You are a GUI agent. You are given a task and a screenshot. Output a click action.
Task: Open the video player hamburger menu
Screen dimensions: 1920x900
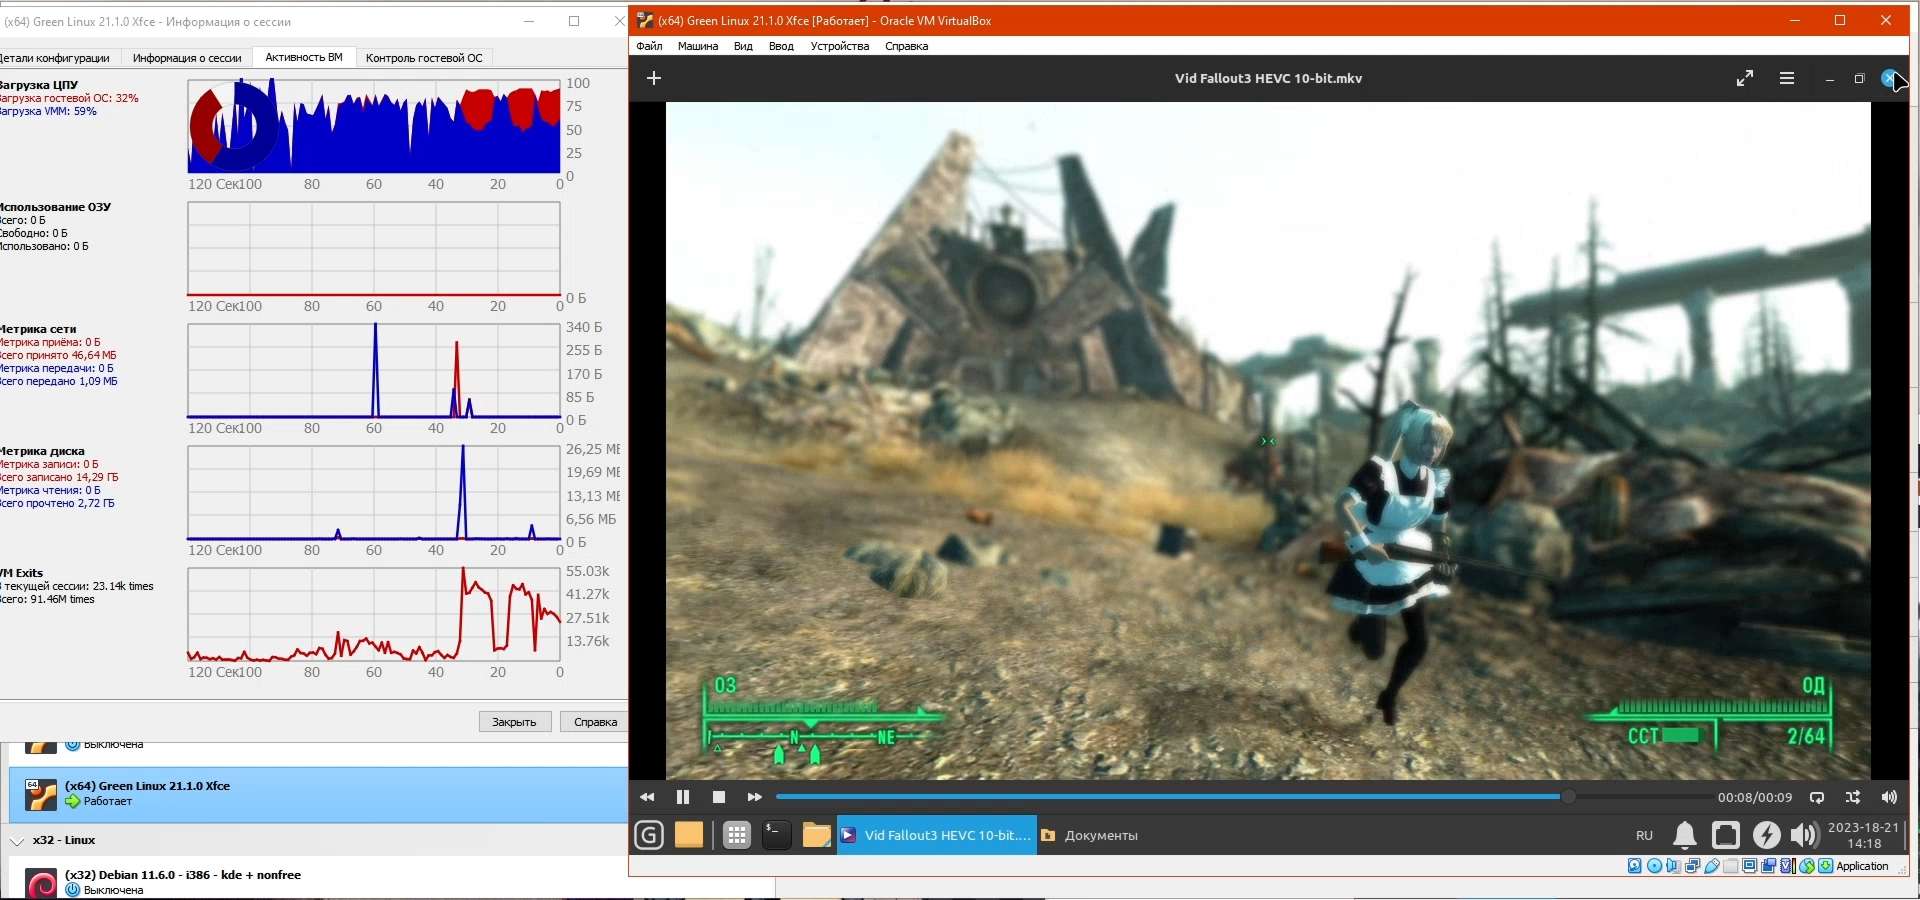pyautogui.click(x=1787, y=78)
